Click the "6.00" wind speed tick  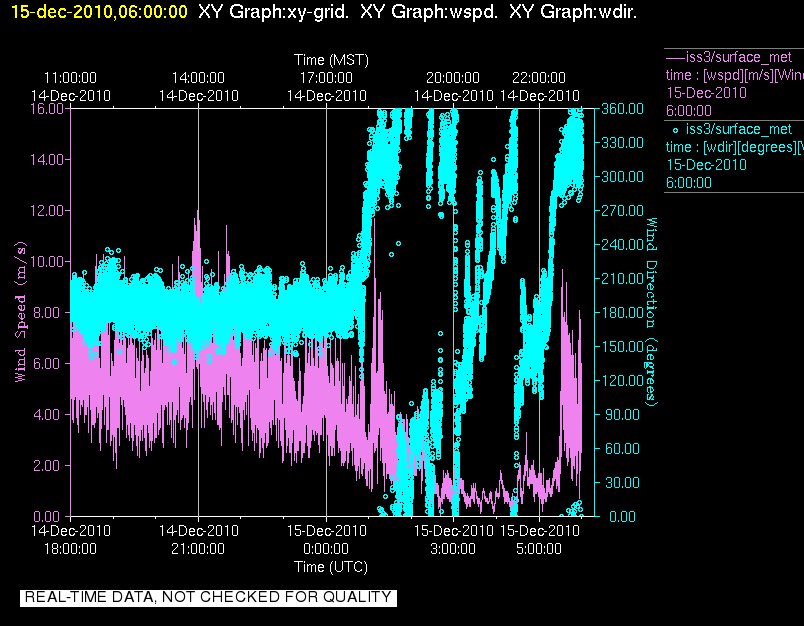(47, 364)
